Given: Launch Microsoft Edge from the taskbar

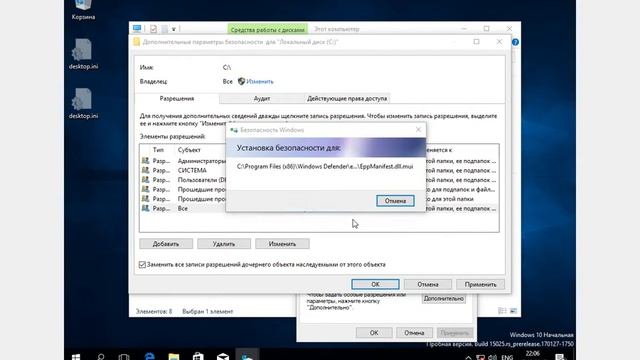Looking at the screenshot, I should [x=149, y=357].
